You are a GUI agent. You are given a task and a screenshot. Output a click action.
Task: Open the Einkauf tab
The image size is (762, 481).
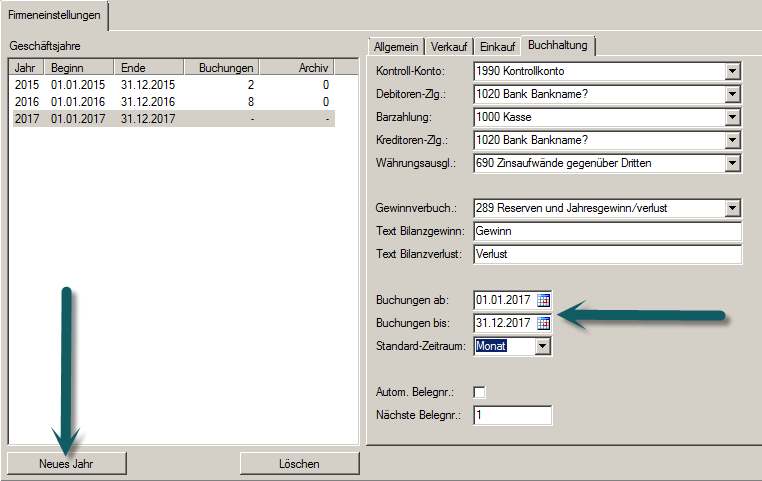(497, 47)
